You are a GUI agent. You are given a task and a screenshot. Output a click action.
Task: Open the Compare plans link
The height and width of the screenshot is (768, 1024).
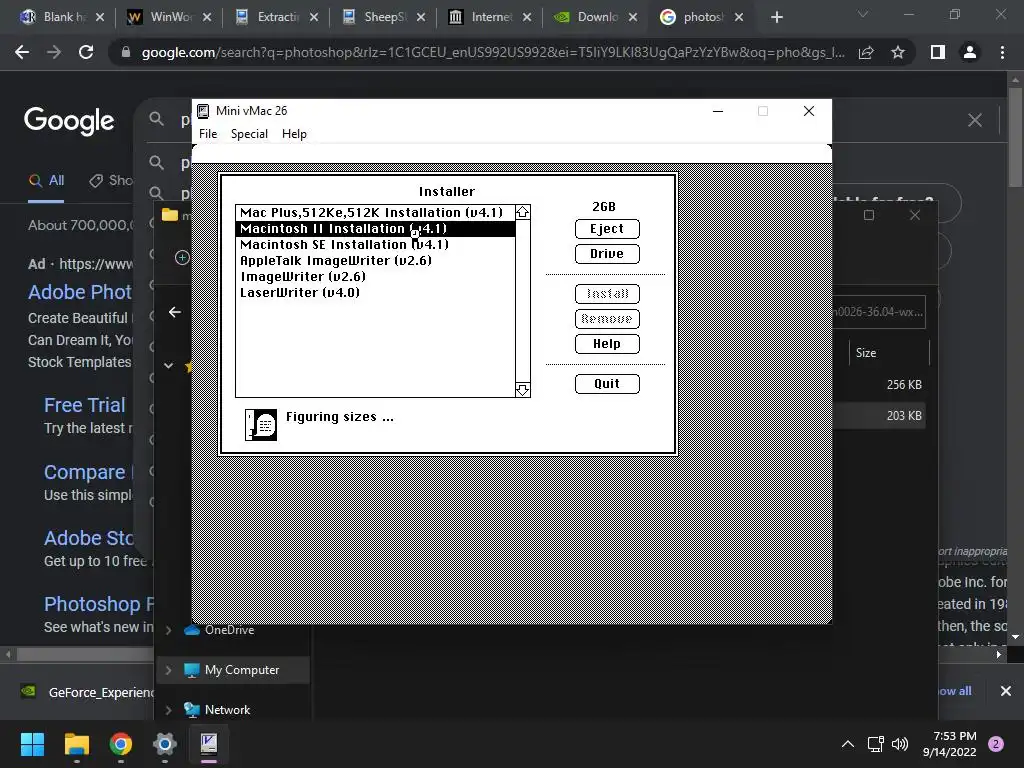(x=88, y=472)
